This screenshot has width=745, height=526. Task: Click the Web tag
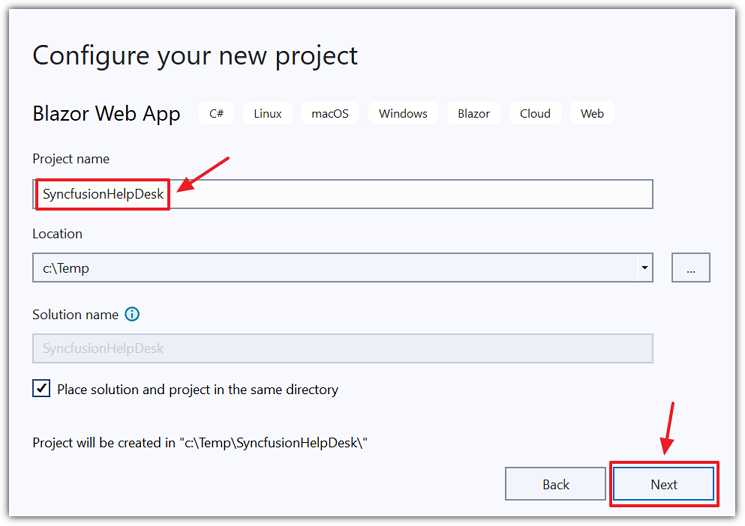click(592, 114)
